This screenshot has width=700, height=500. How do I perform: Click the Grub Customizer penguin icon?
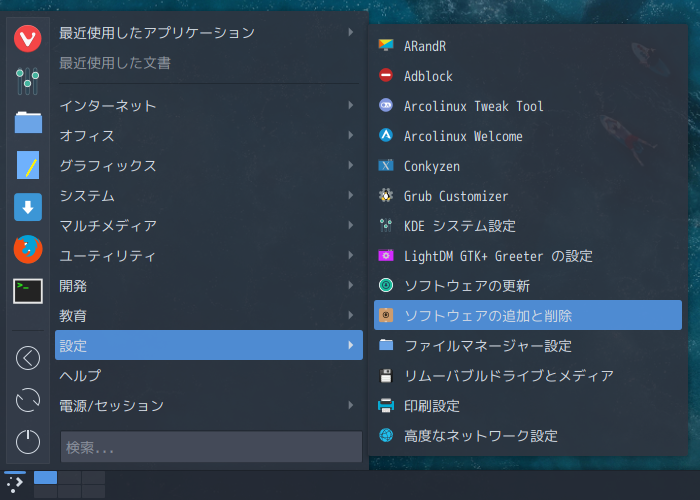[386, 196]
